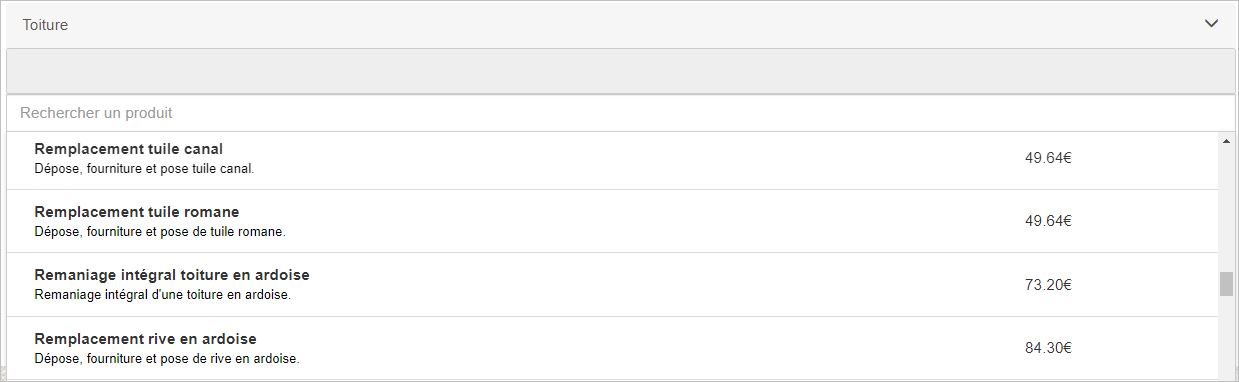This screenshot has width=1239, height=382.
Task: Select Remplacement tuile romane product
Action: click(612, 221)
